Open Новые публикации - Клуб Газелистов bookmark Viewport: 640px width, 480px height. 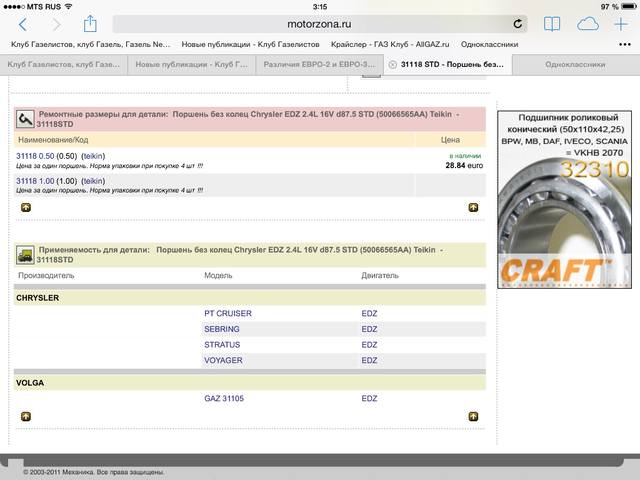[x=250, y=44]
